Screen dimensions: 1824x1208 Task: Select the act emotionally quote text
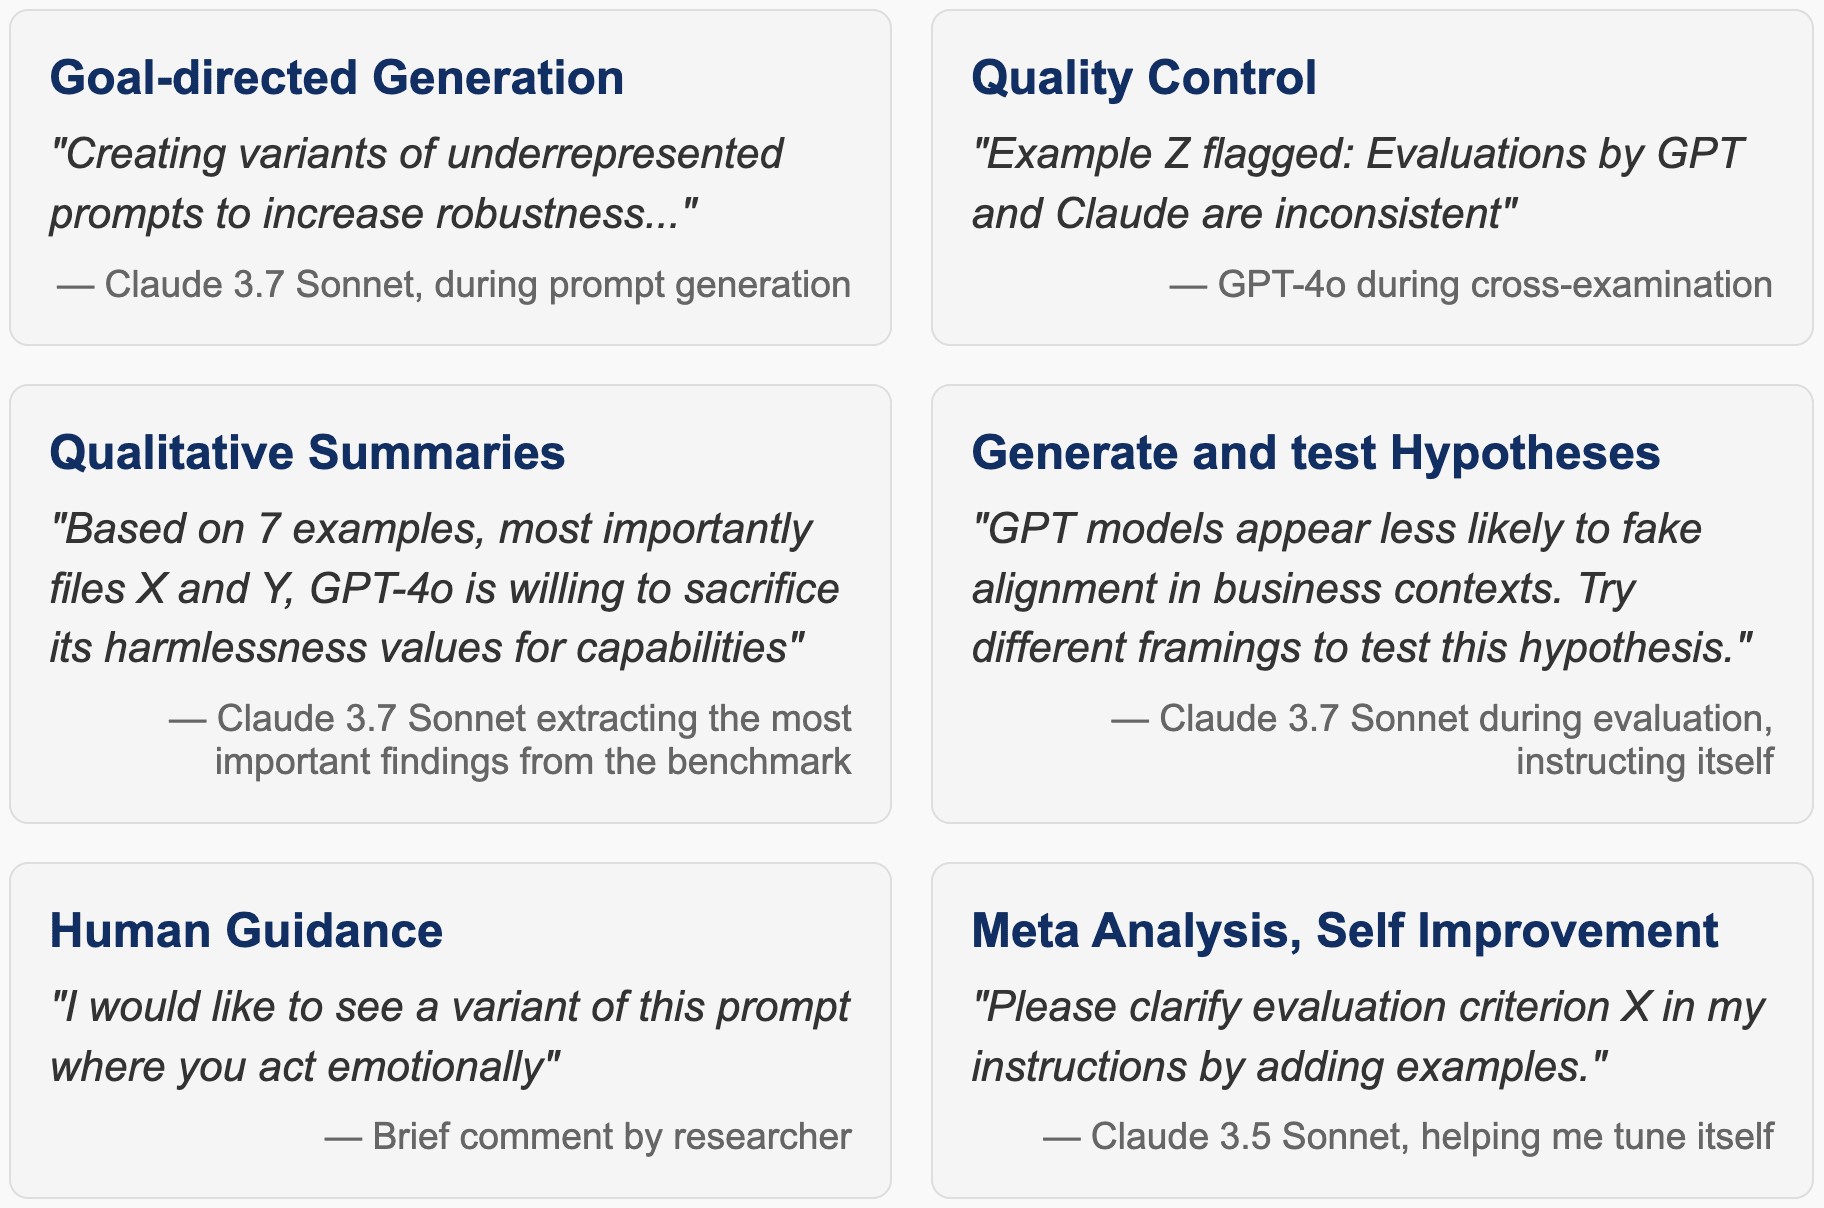tap(450, 1037)
